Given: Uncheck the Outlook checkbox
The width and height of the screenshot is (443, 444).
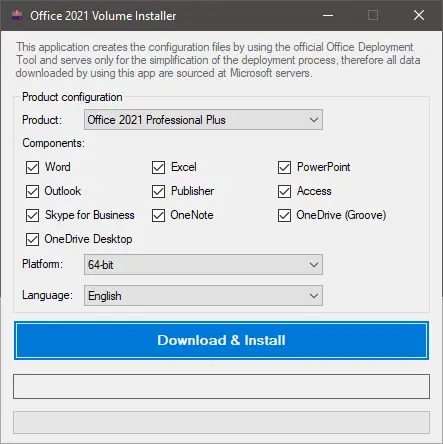Looking at the screenshot, I should [32, 191].
